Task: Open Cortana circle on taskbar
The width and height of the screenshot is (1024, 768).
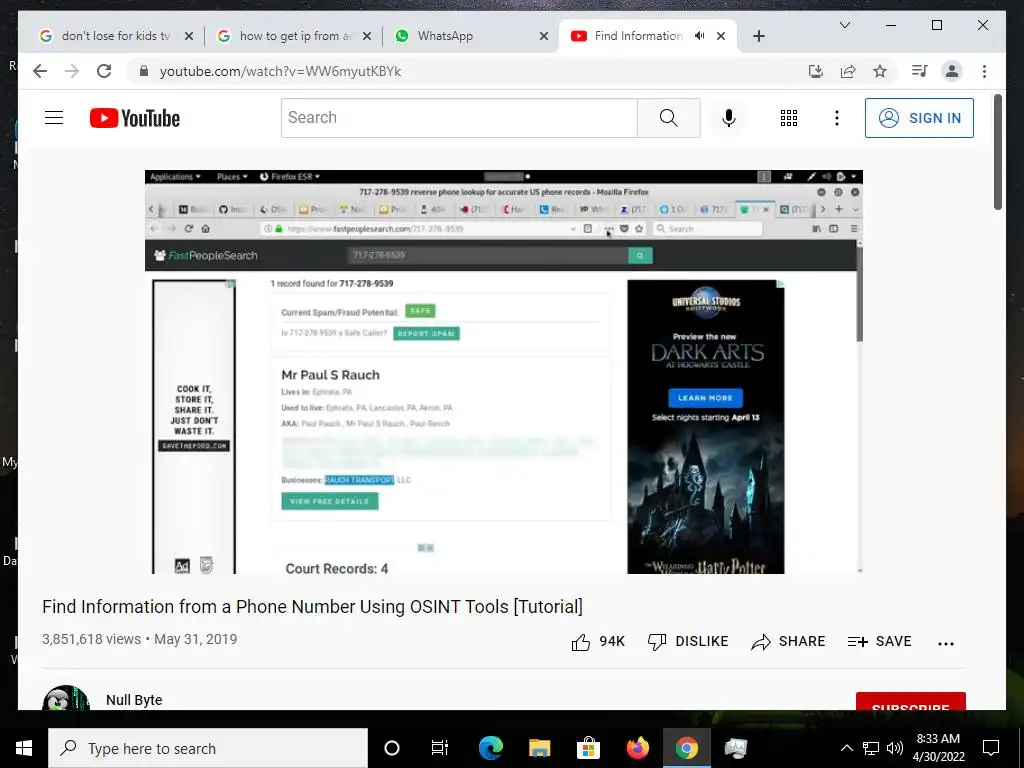Action: click(392, 748)
